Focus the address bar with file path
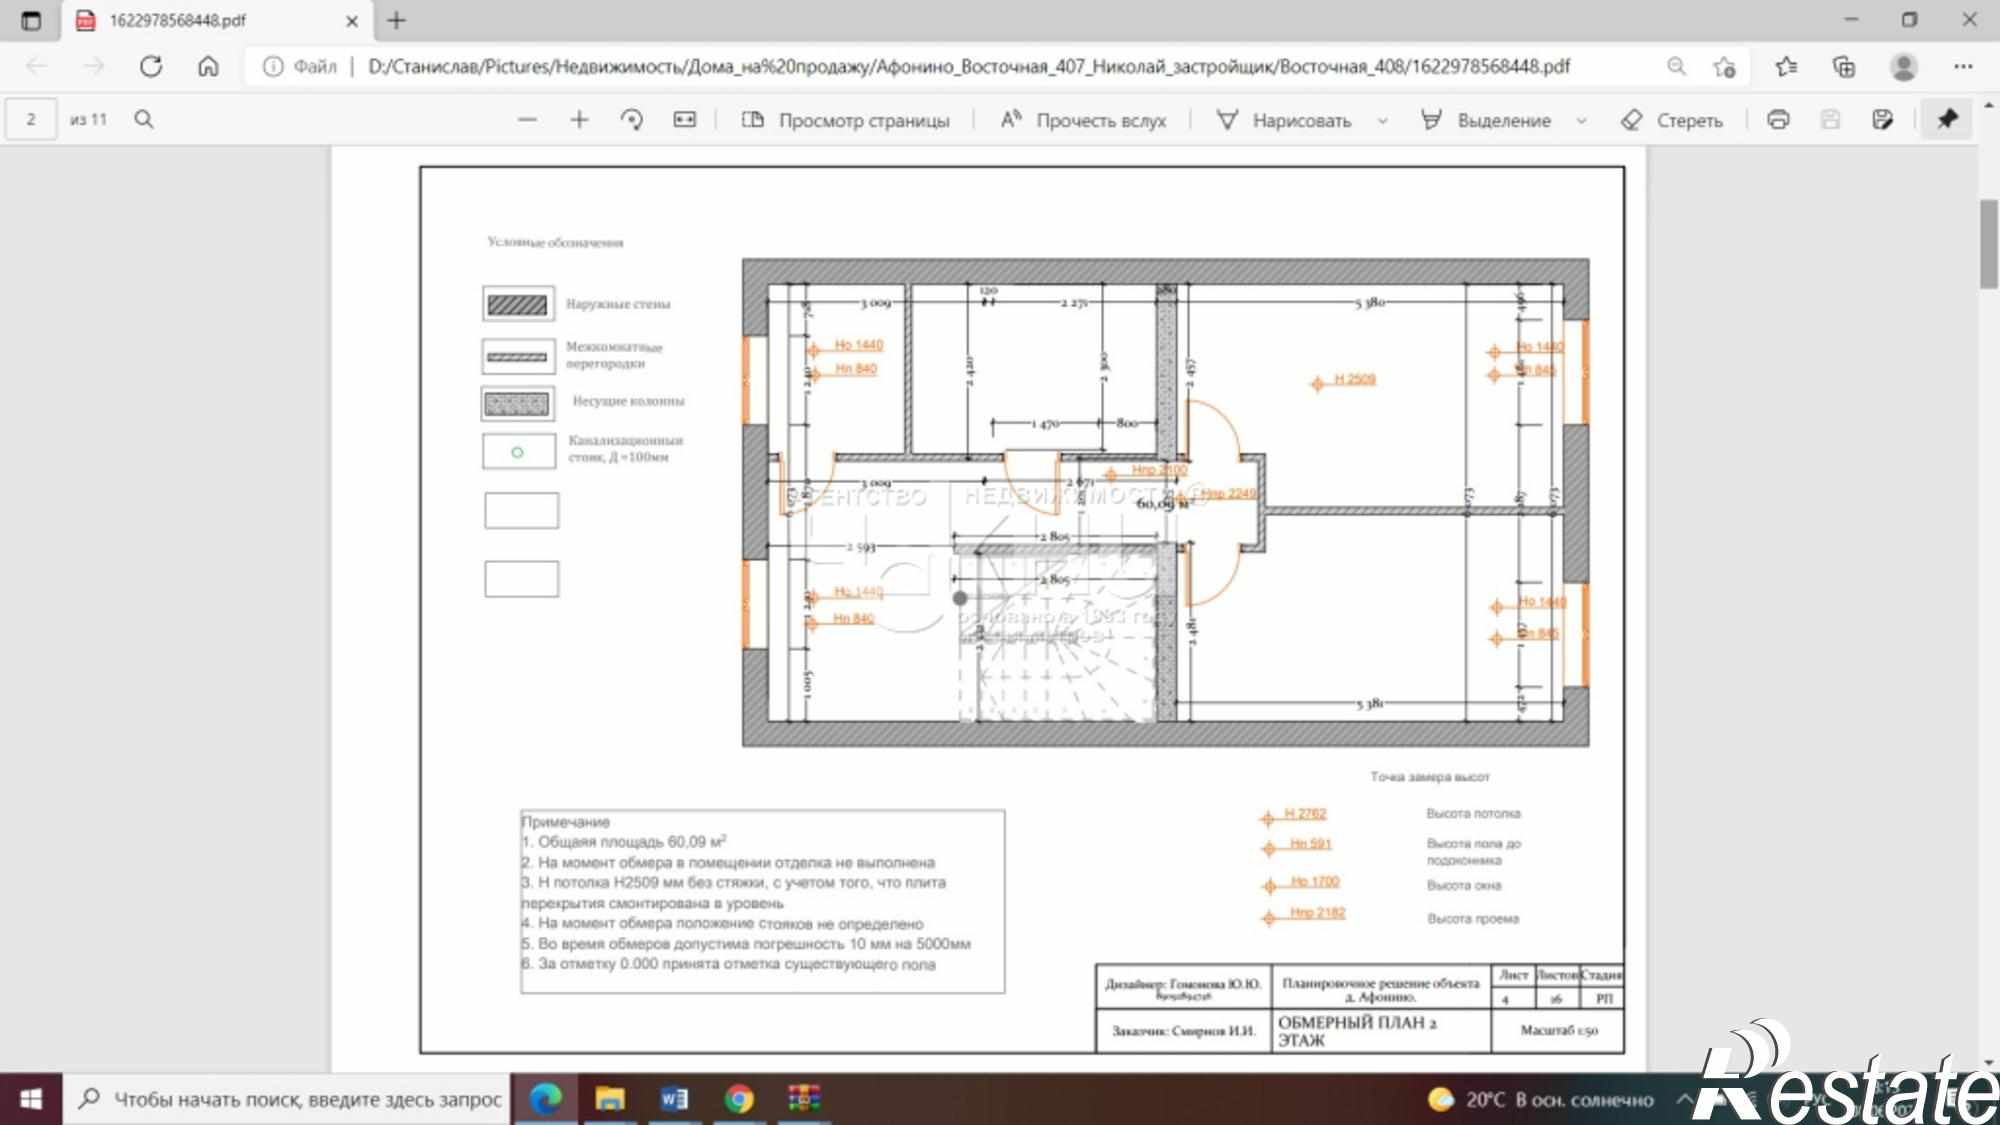Viewport: 2000px width, 1125px height. tap(968, 66)
